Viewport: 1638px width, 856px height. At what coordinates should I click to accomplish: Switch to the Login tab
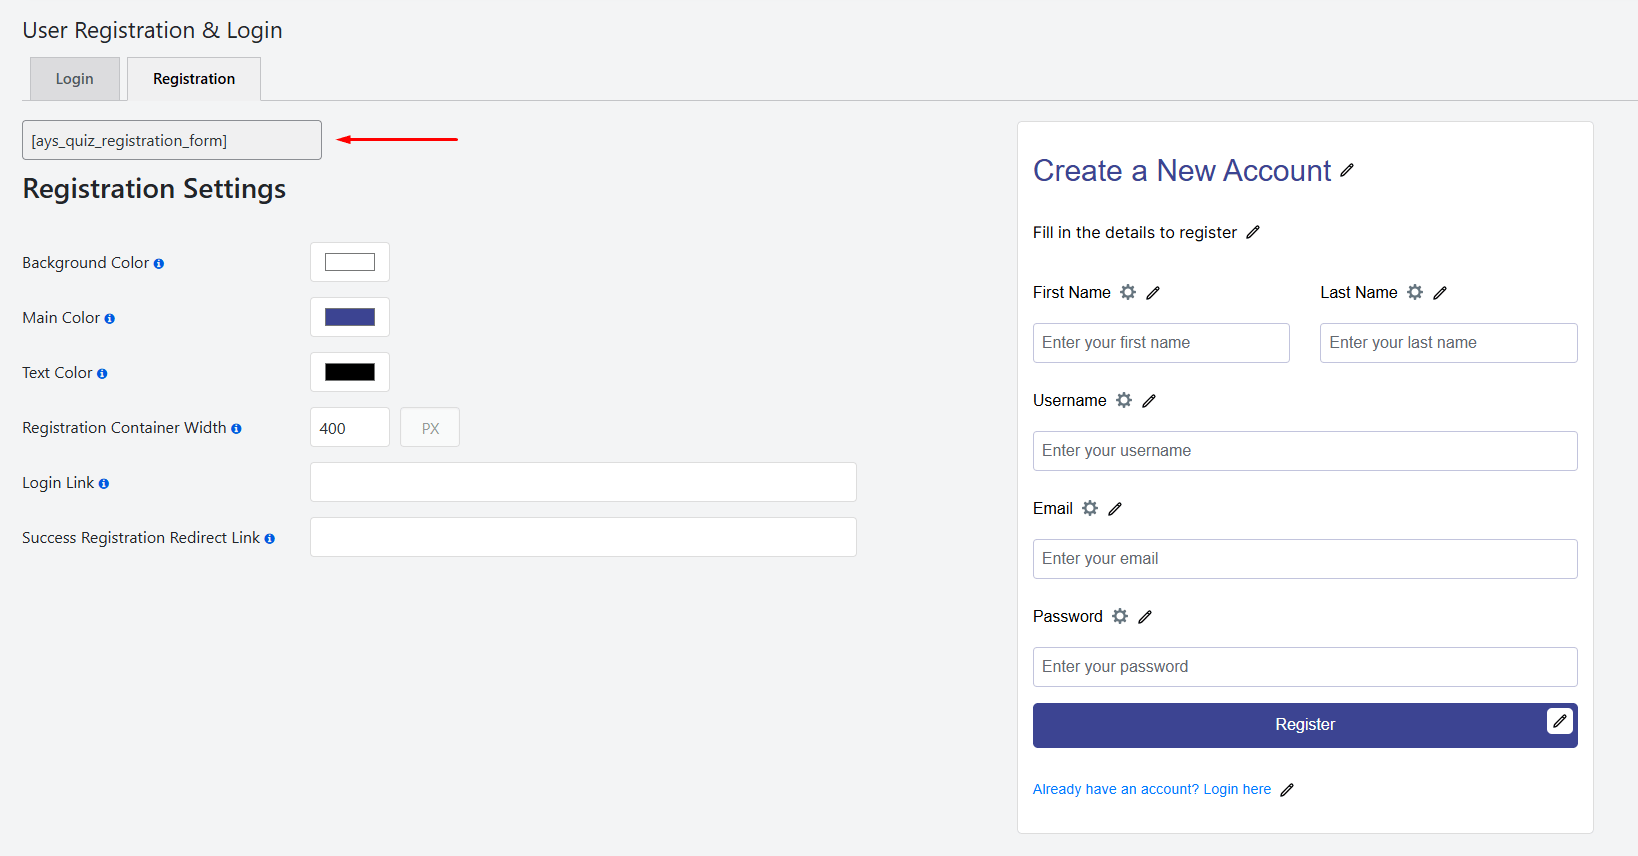(x=75, y=79)
